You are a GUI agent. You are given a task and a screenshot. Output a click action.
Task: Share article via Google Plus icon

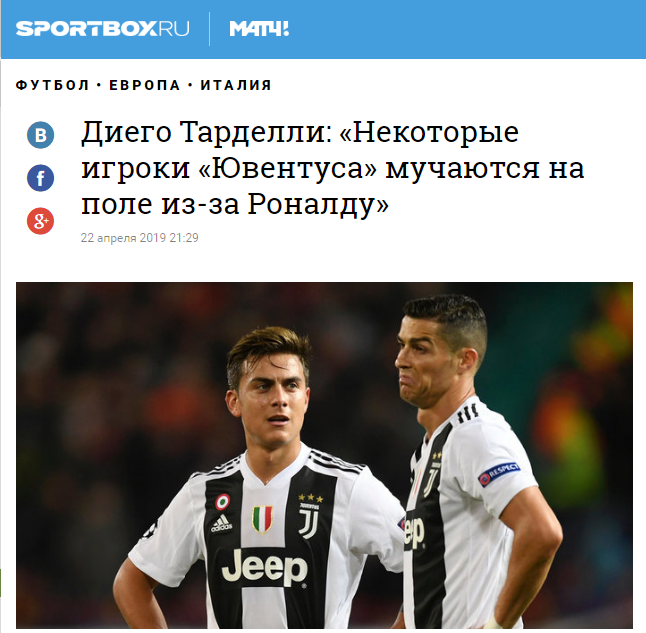click(x=40, y=221)
